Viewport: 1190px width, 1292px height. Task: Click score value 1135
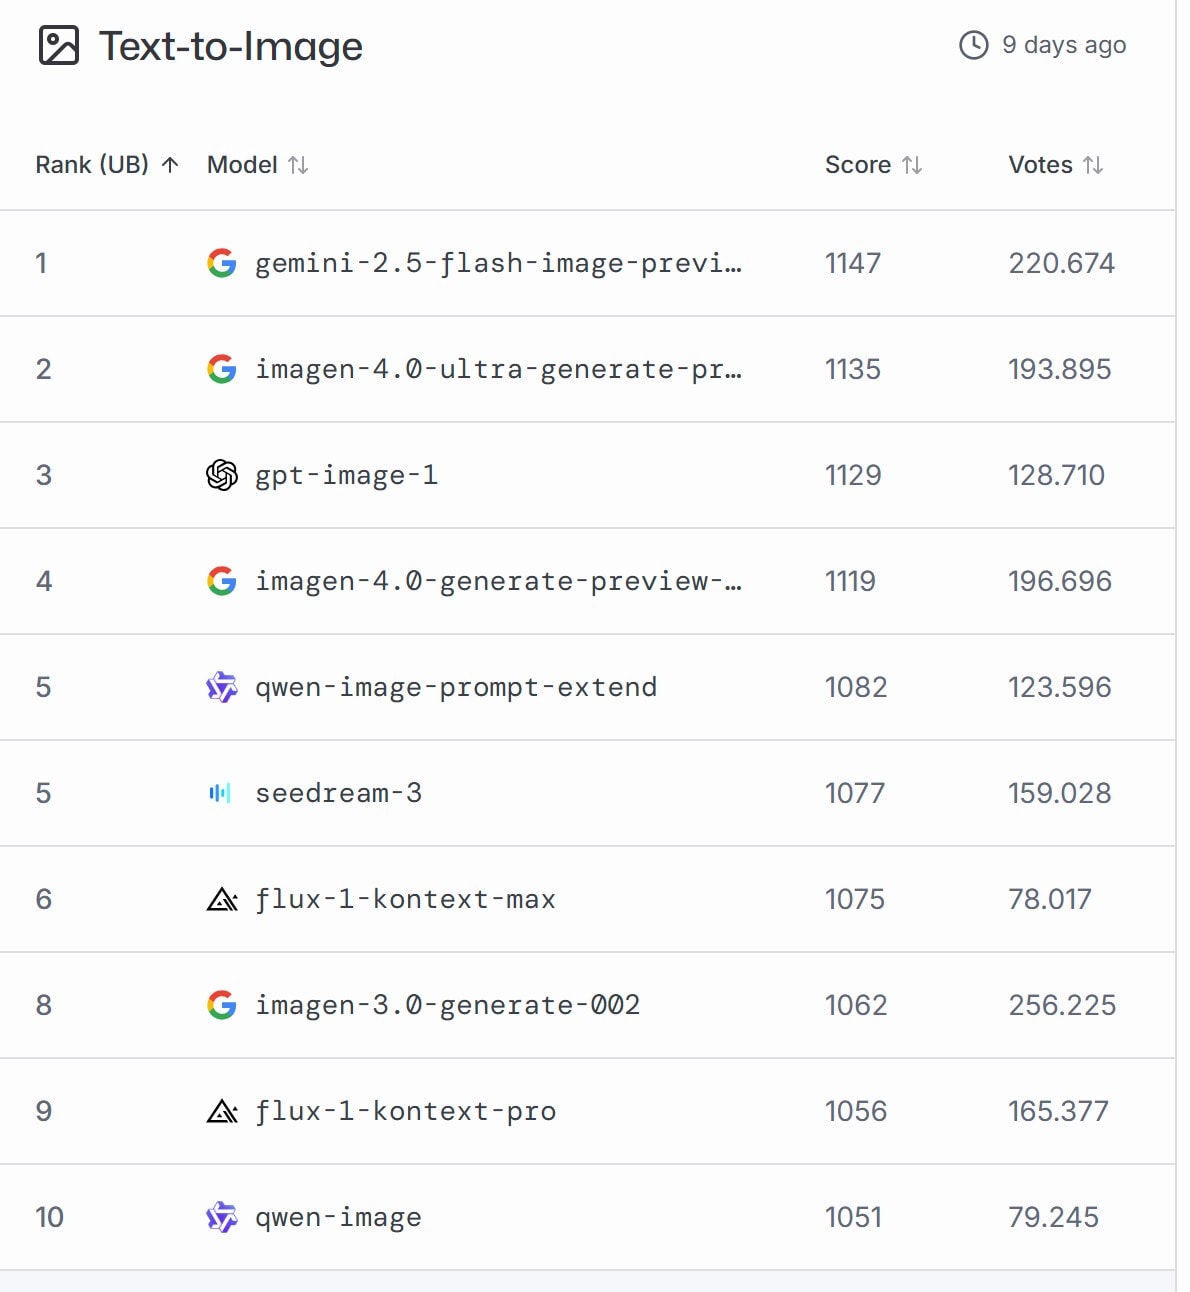853,369
